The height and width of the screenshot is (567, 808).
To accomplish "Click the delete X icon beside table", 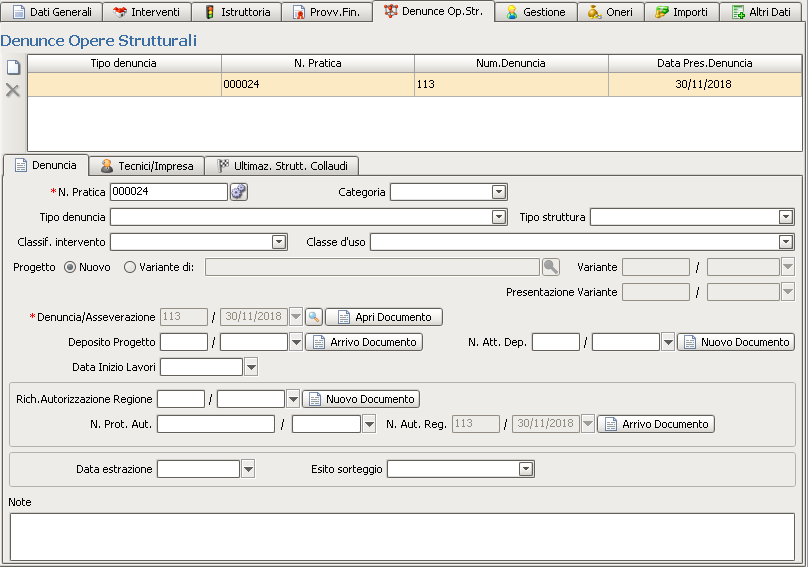I will click(13, 90).
